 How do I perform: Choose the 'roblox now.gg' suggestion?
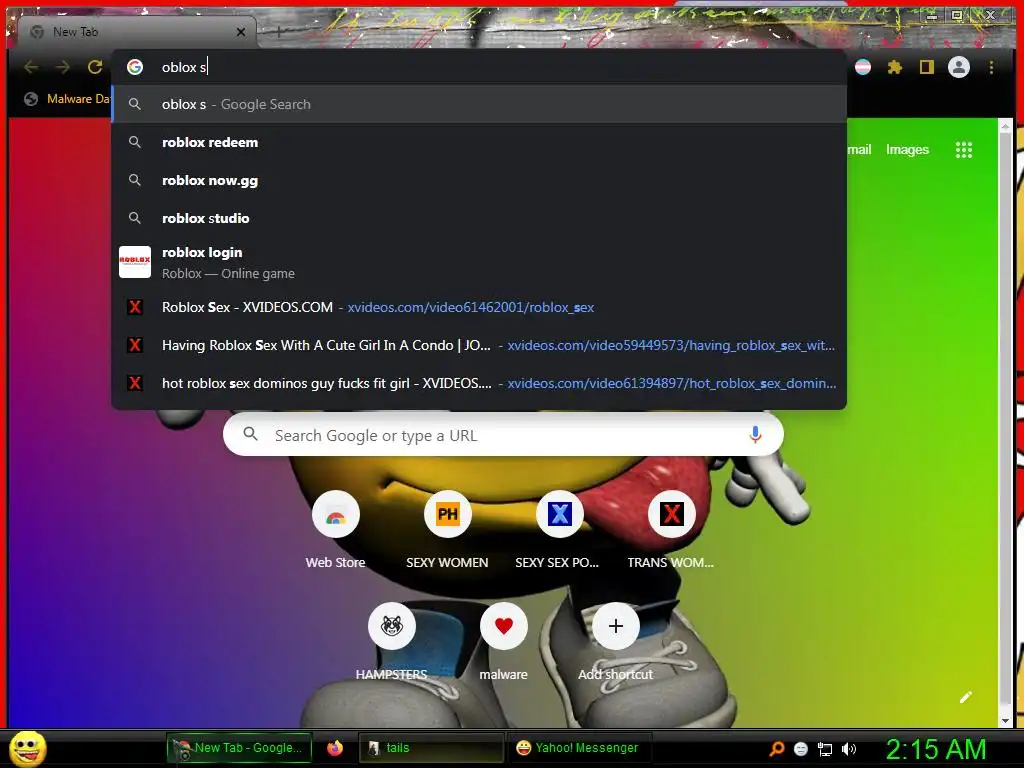pyautogui.click(x=479, y=180)
